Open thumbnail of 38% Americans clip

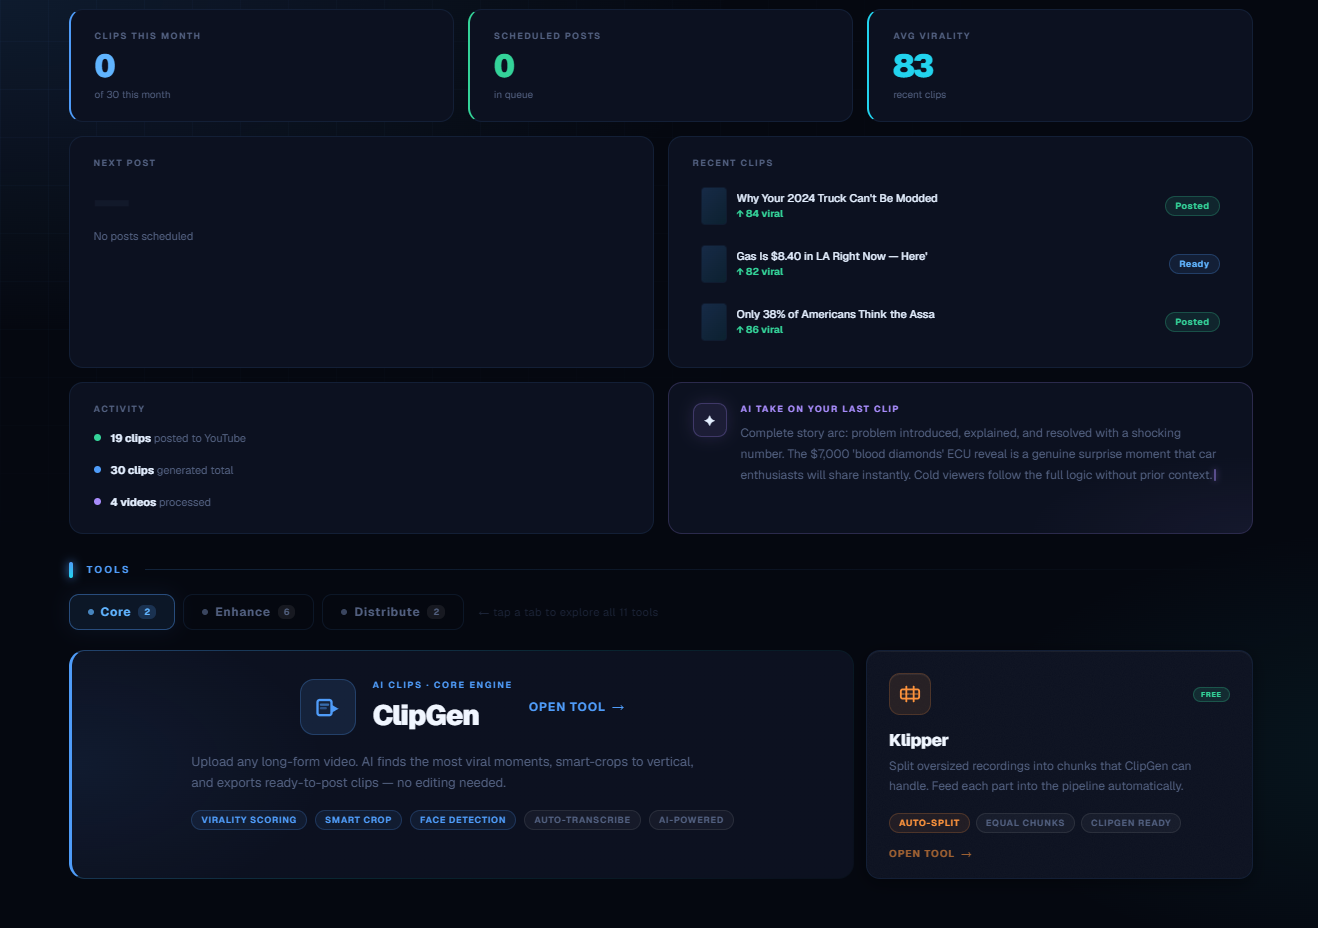click(x=714, y=322)
